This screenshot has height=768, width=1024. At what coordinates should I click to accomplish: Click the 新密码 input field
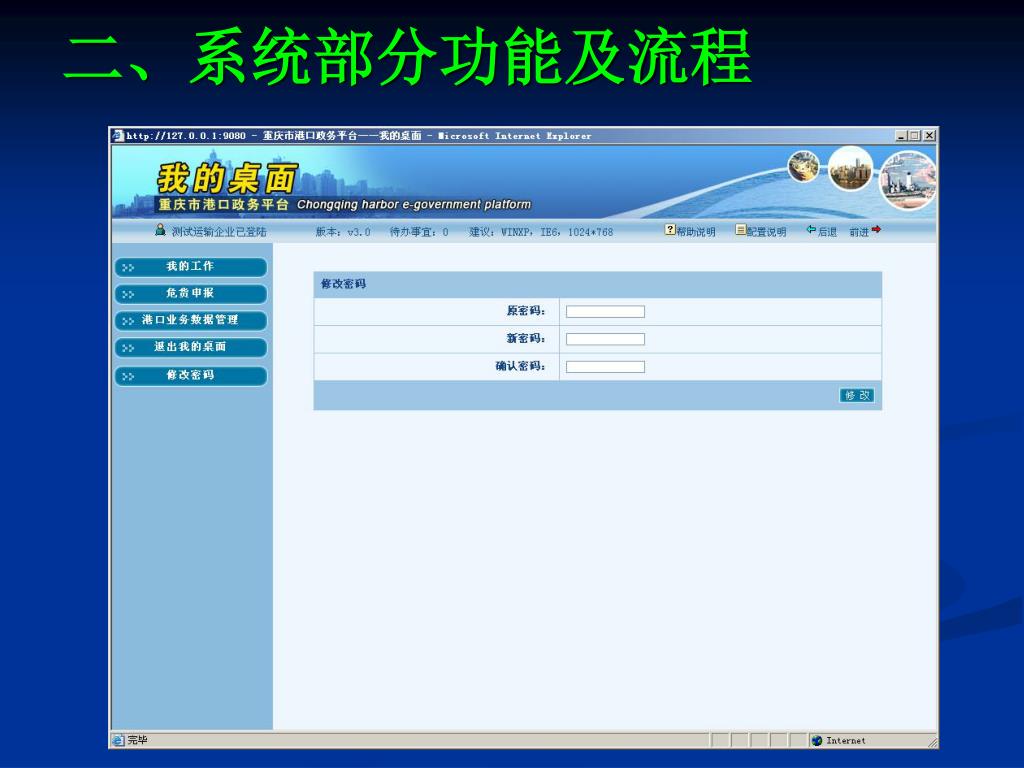[605, 339]
